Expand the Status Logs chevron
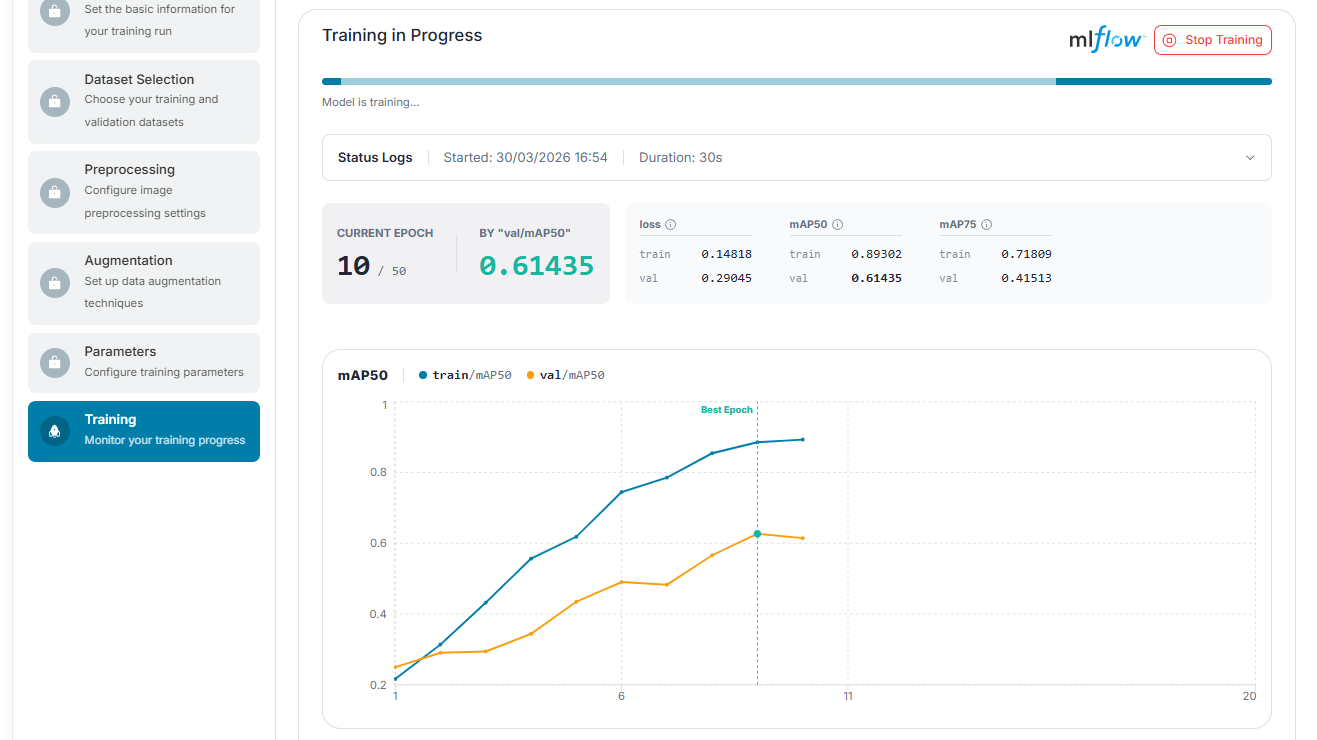This screenshot has width=1317, height=740. pos(1250,158)
